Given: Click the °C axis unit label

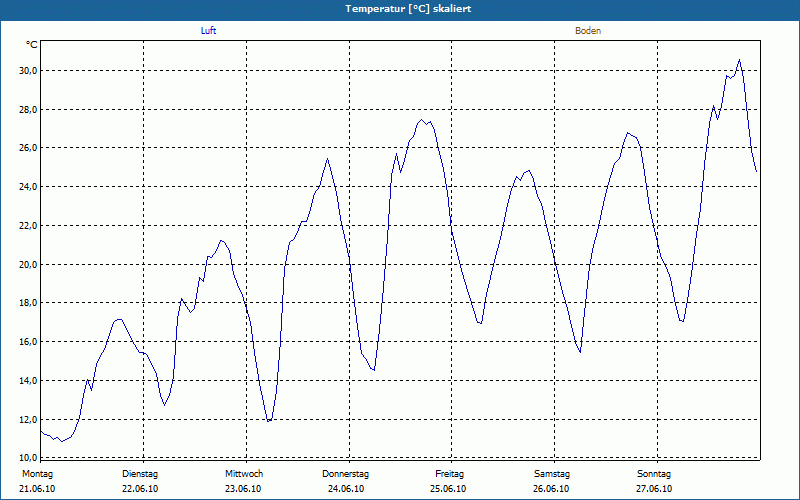Looking at the screenshot, I should 32,45.
